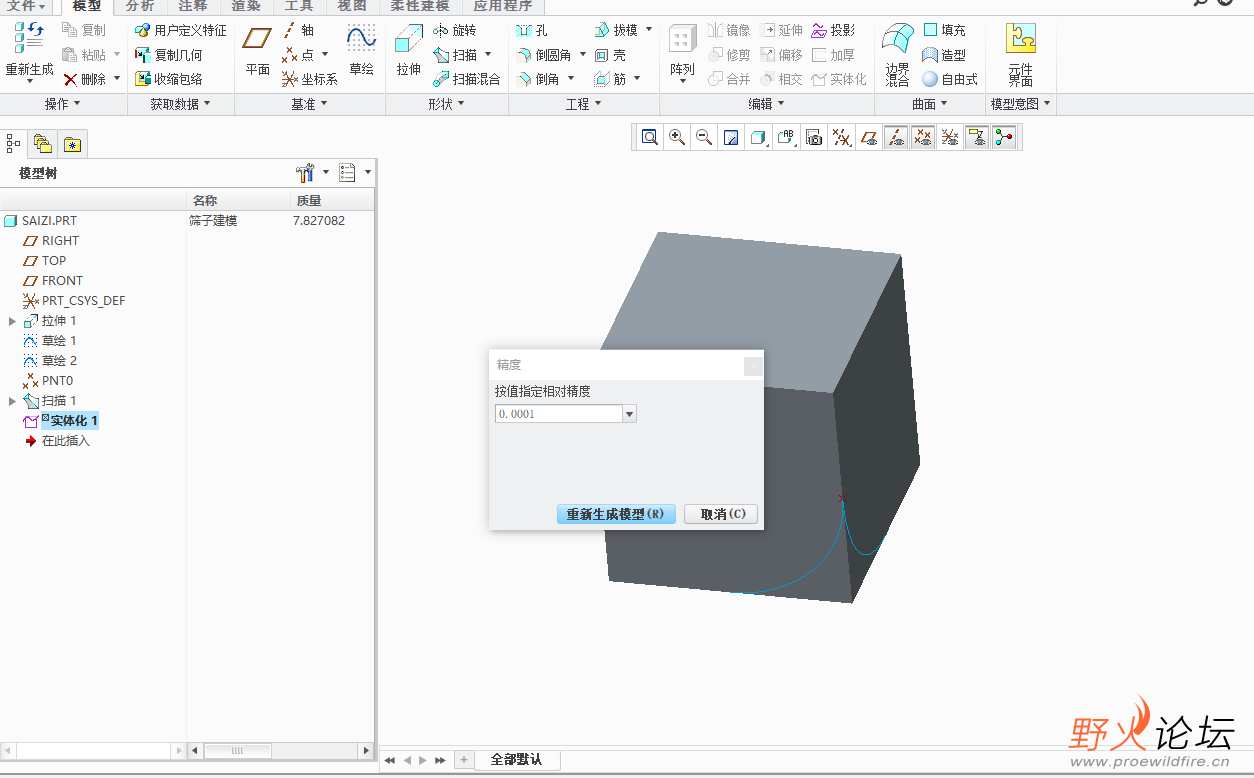
Task: Select the 投影 project tool
Action: (x=833, y=31)
